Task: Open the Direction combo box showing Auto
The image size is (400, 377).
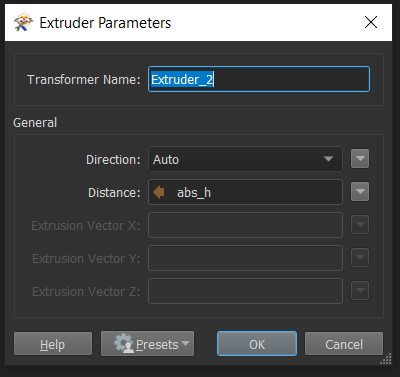Action: 245,159
